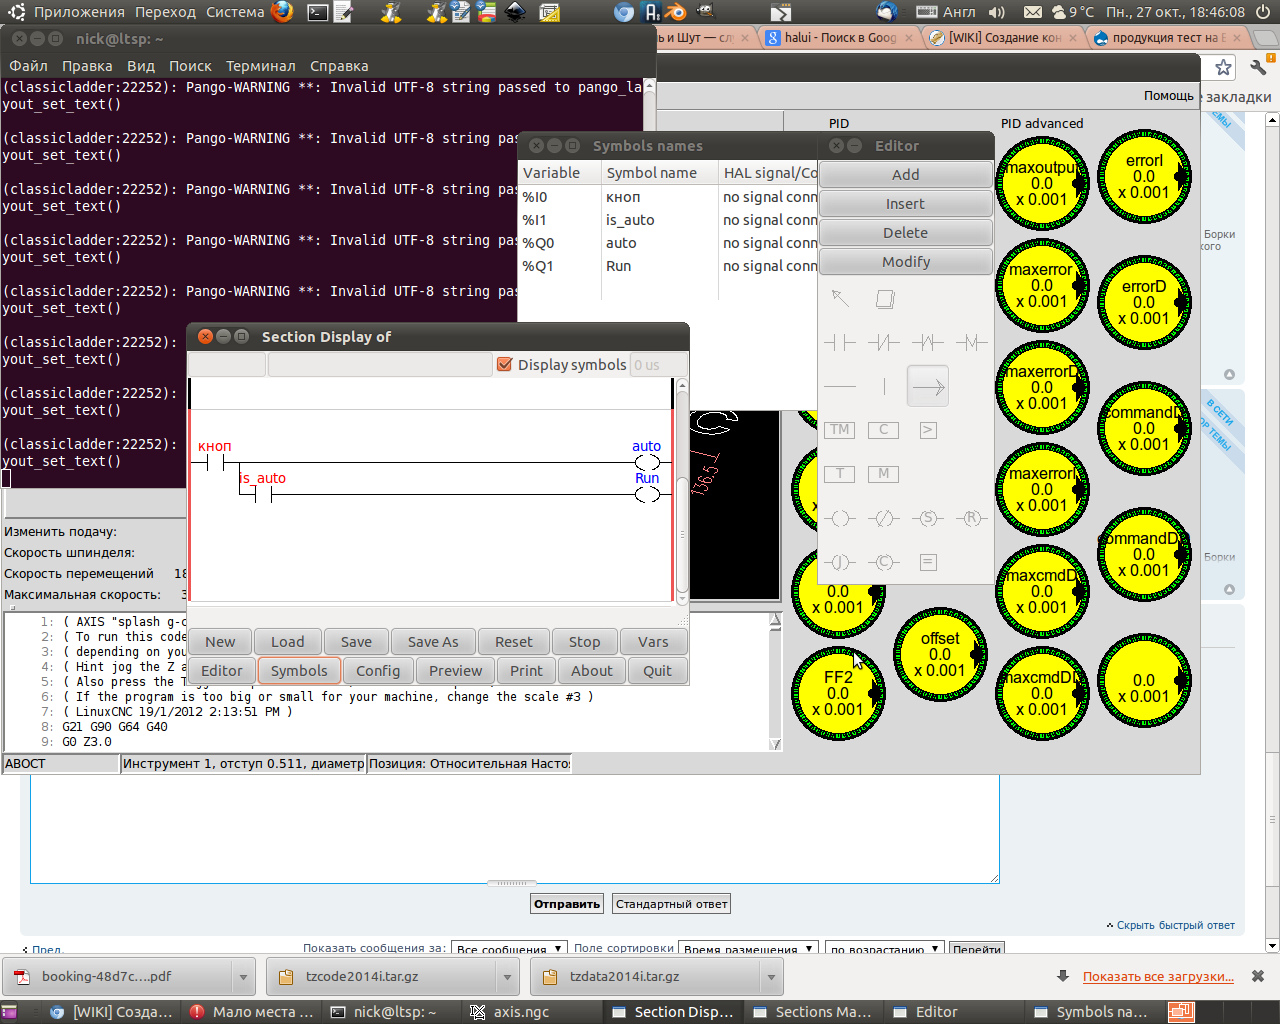The image size is (1280, 1024).
Task: Click the Insert button in Editor
Action: click(x=906, y=204)
